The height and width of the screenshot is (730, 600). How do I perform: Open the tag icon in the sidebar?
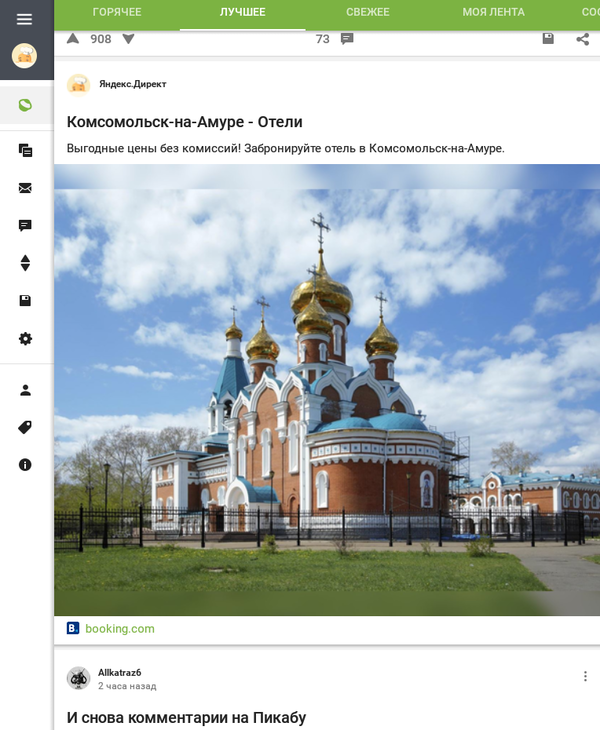coord(25,427)
